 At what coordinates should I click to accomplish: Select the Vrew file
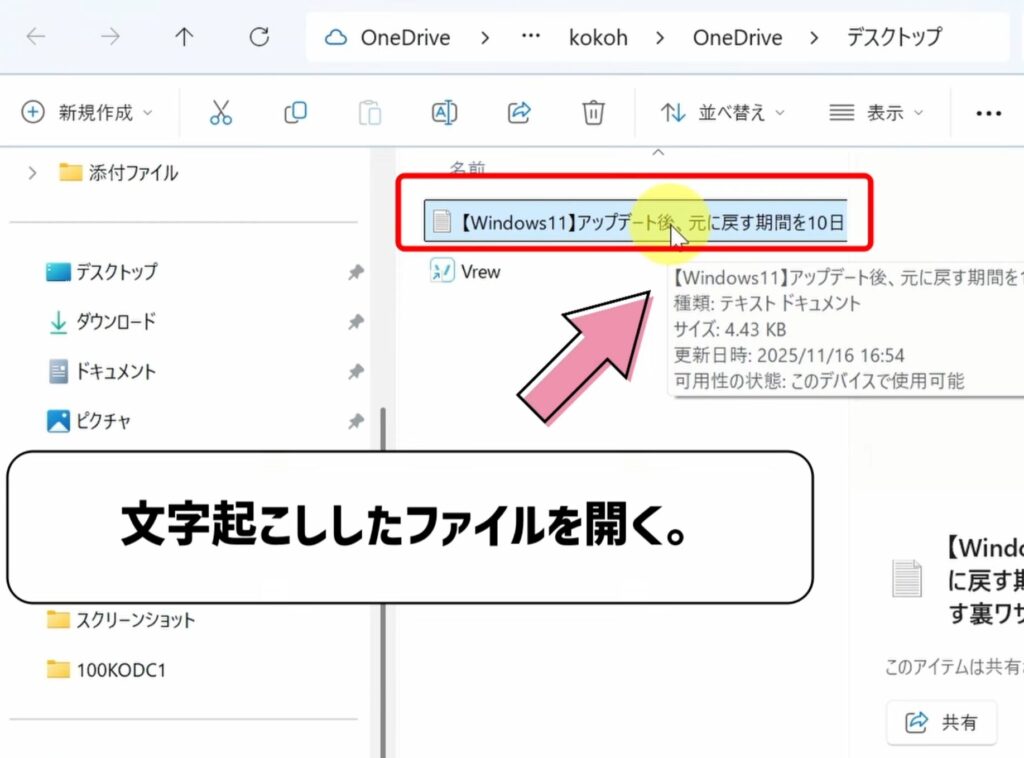click(480, 271)
